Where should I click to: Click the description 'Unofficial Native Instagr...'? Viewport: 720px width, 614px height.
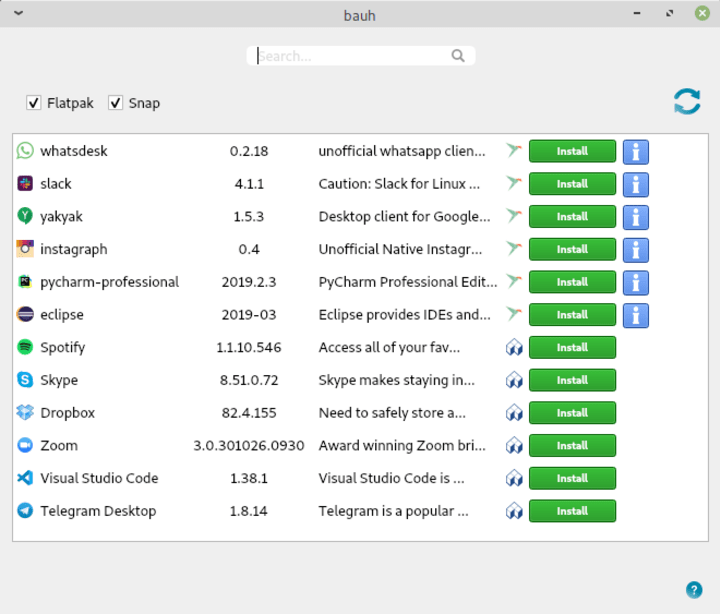click(x=400, y=249)
